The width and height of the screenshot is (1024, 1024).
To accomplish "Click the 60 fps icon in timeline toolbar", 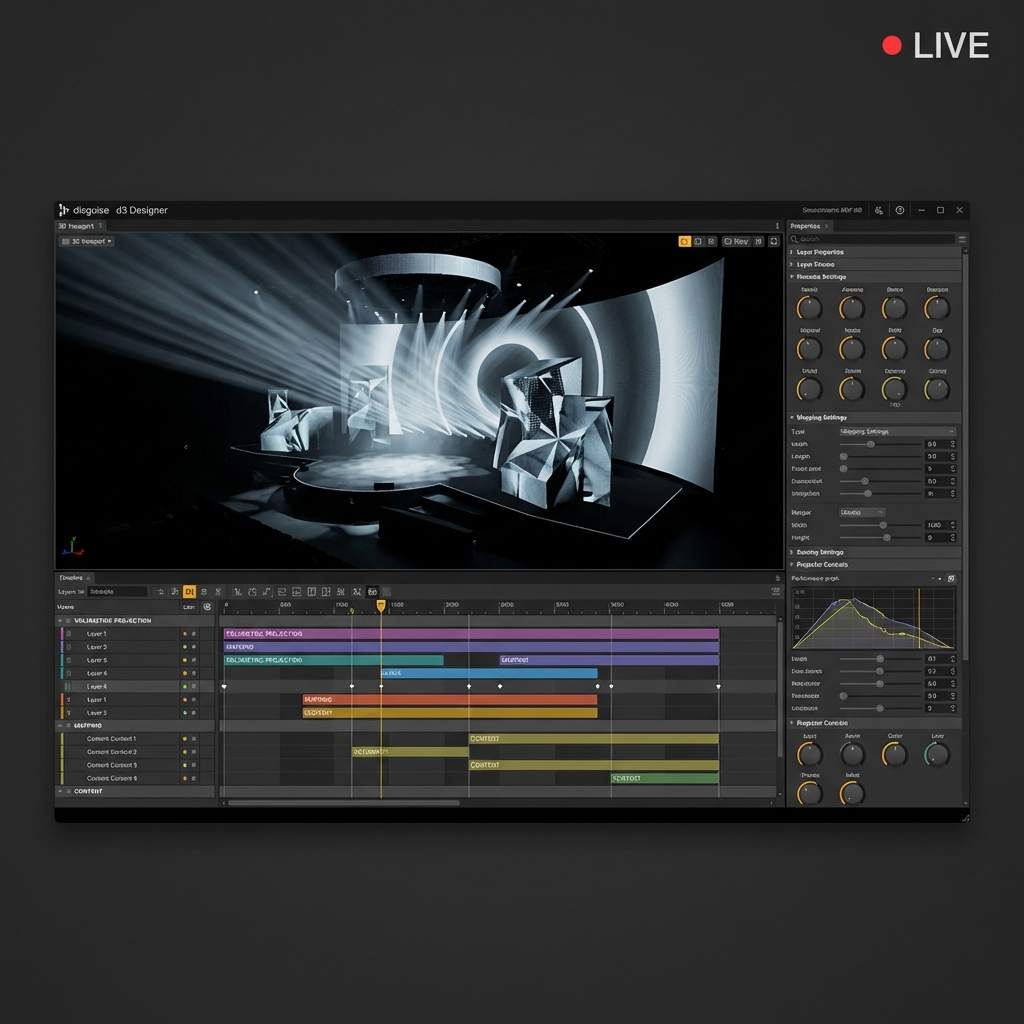I will coord(374,591).
